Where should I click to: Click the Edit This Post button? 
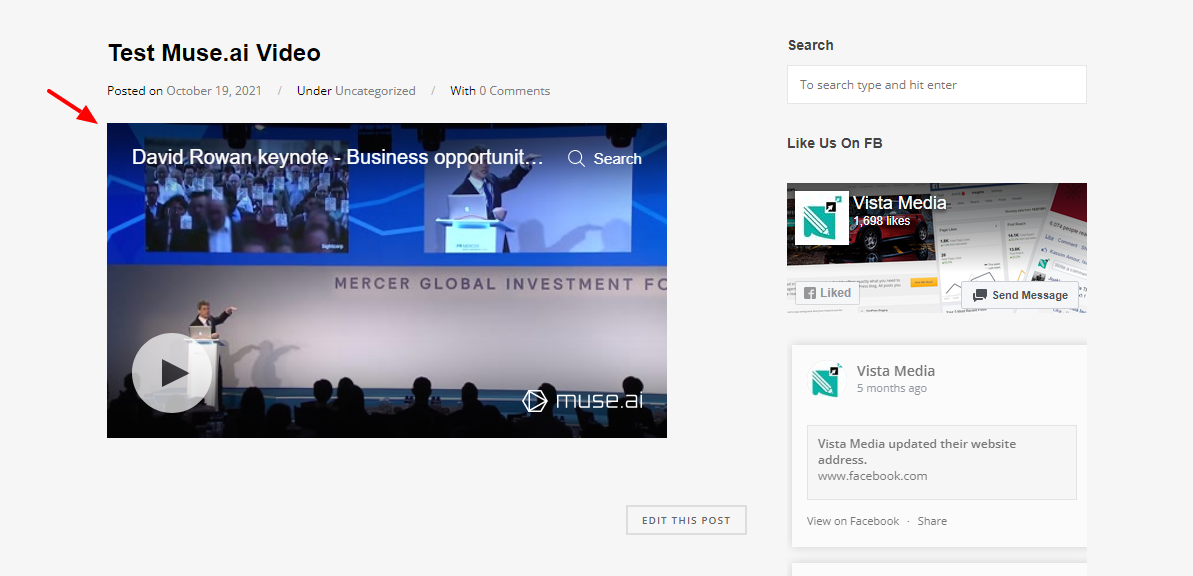click(686, 520)
